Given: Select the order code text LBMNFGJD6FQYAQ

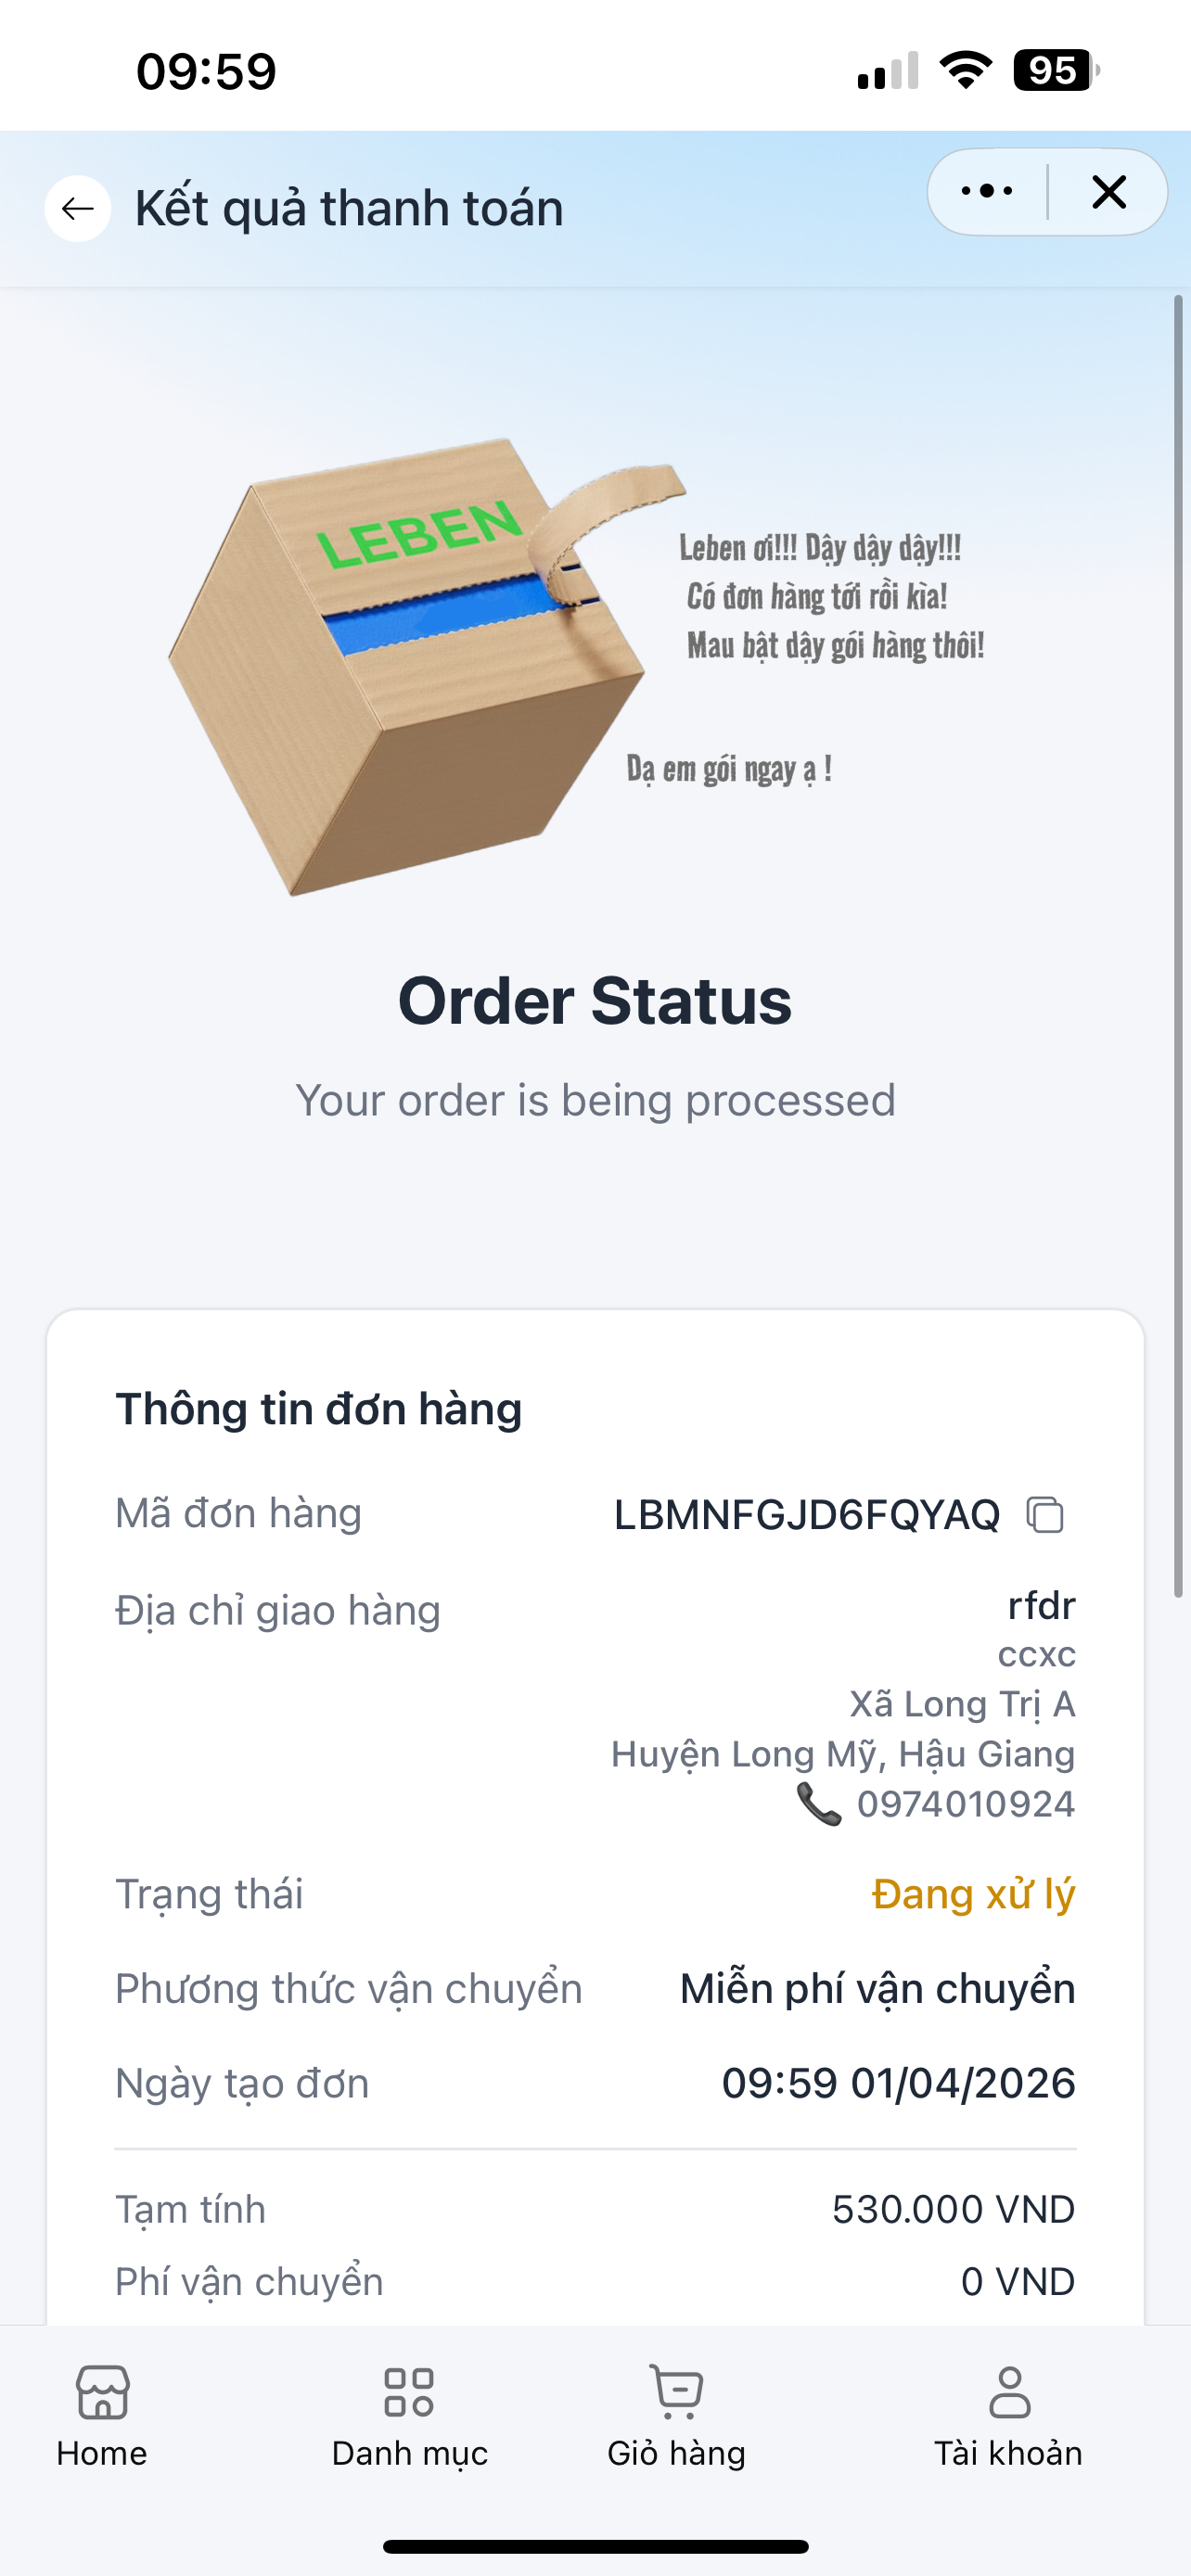Looking at the screenshot, I should coord(806,1514).
